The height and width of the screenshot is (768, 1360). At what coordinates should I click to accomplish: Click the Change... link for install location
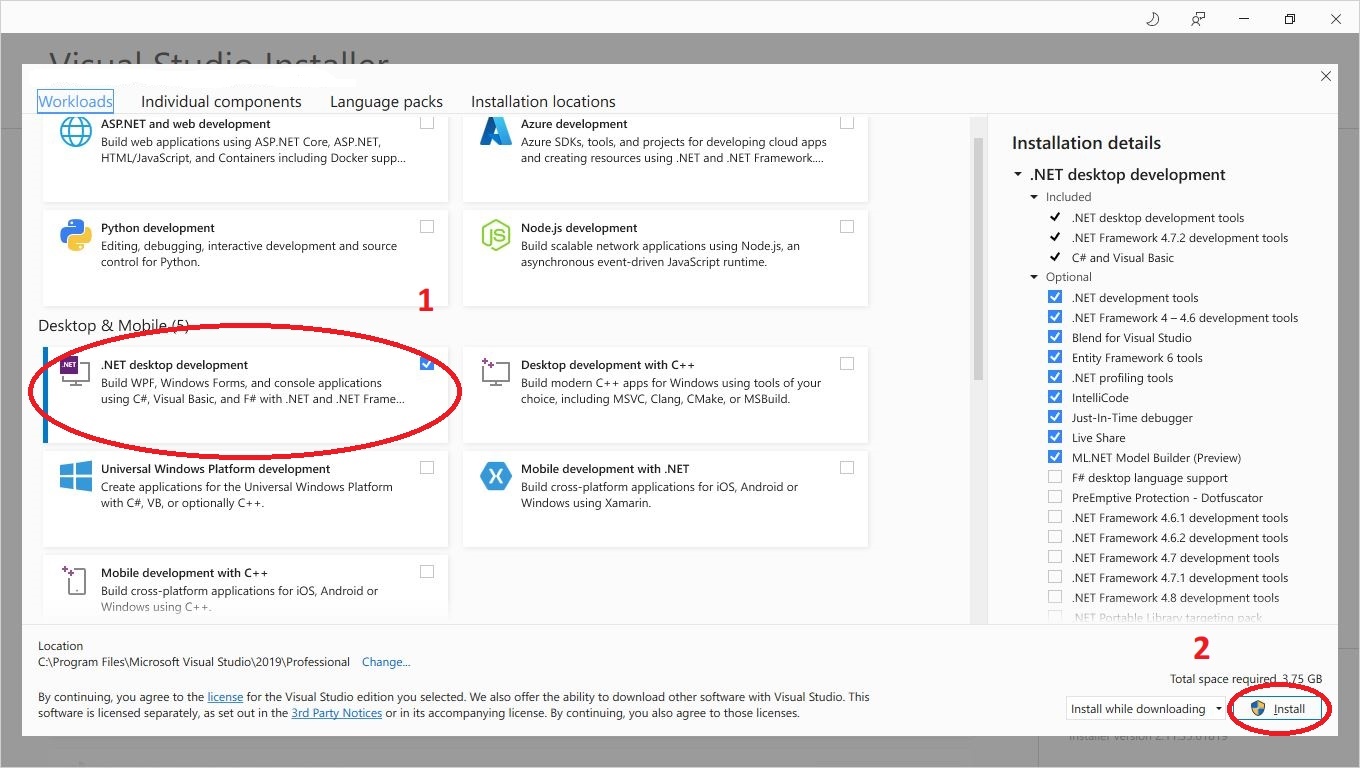[x=386, y=661]
